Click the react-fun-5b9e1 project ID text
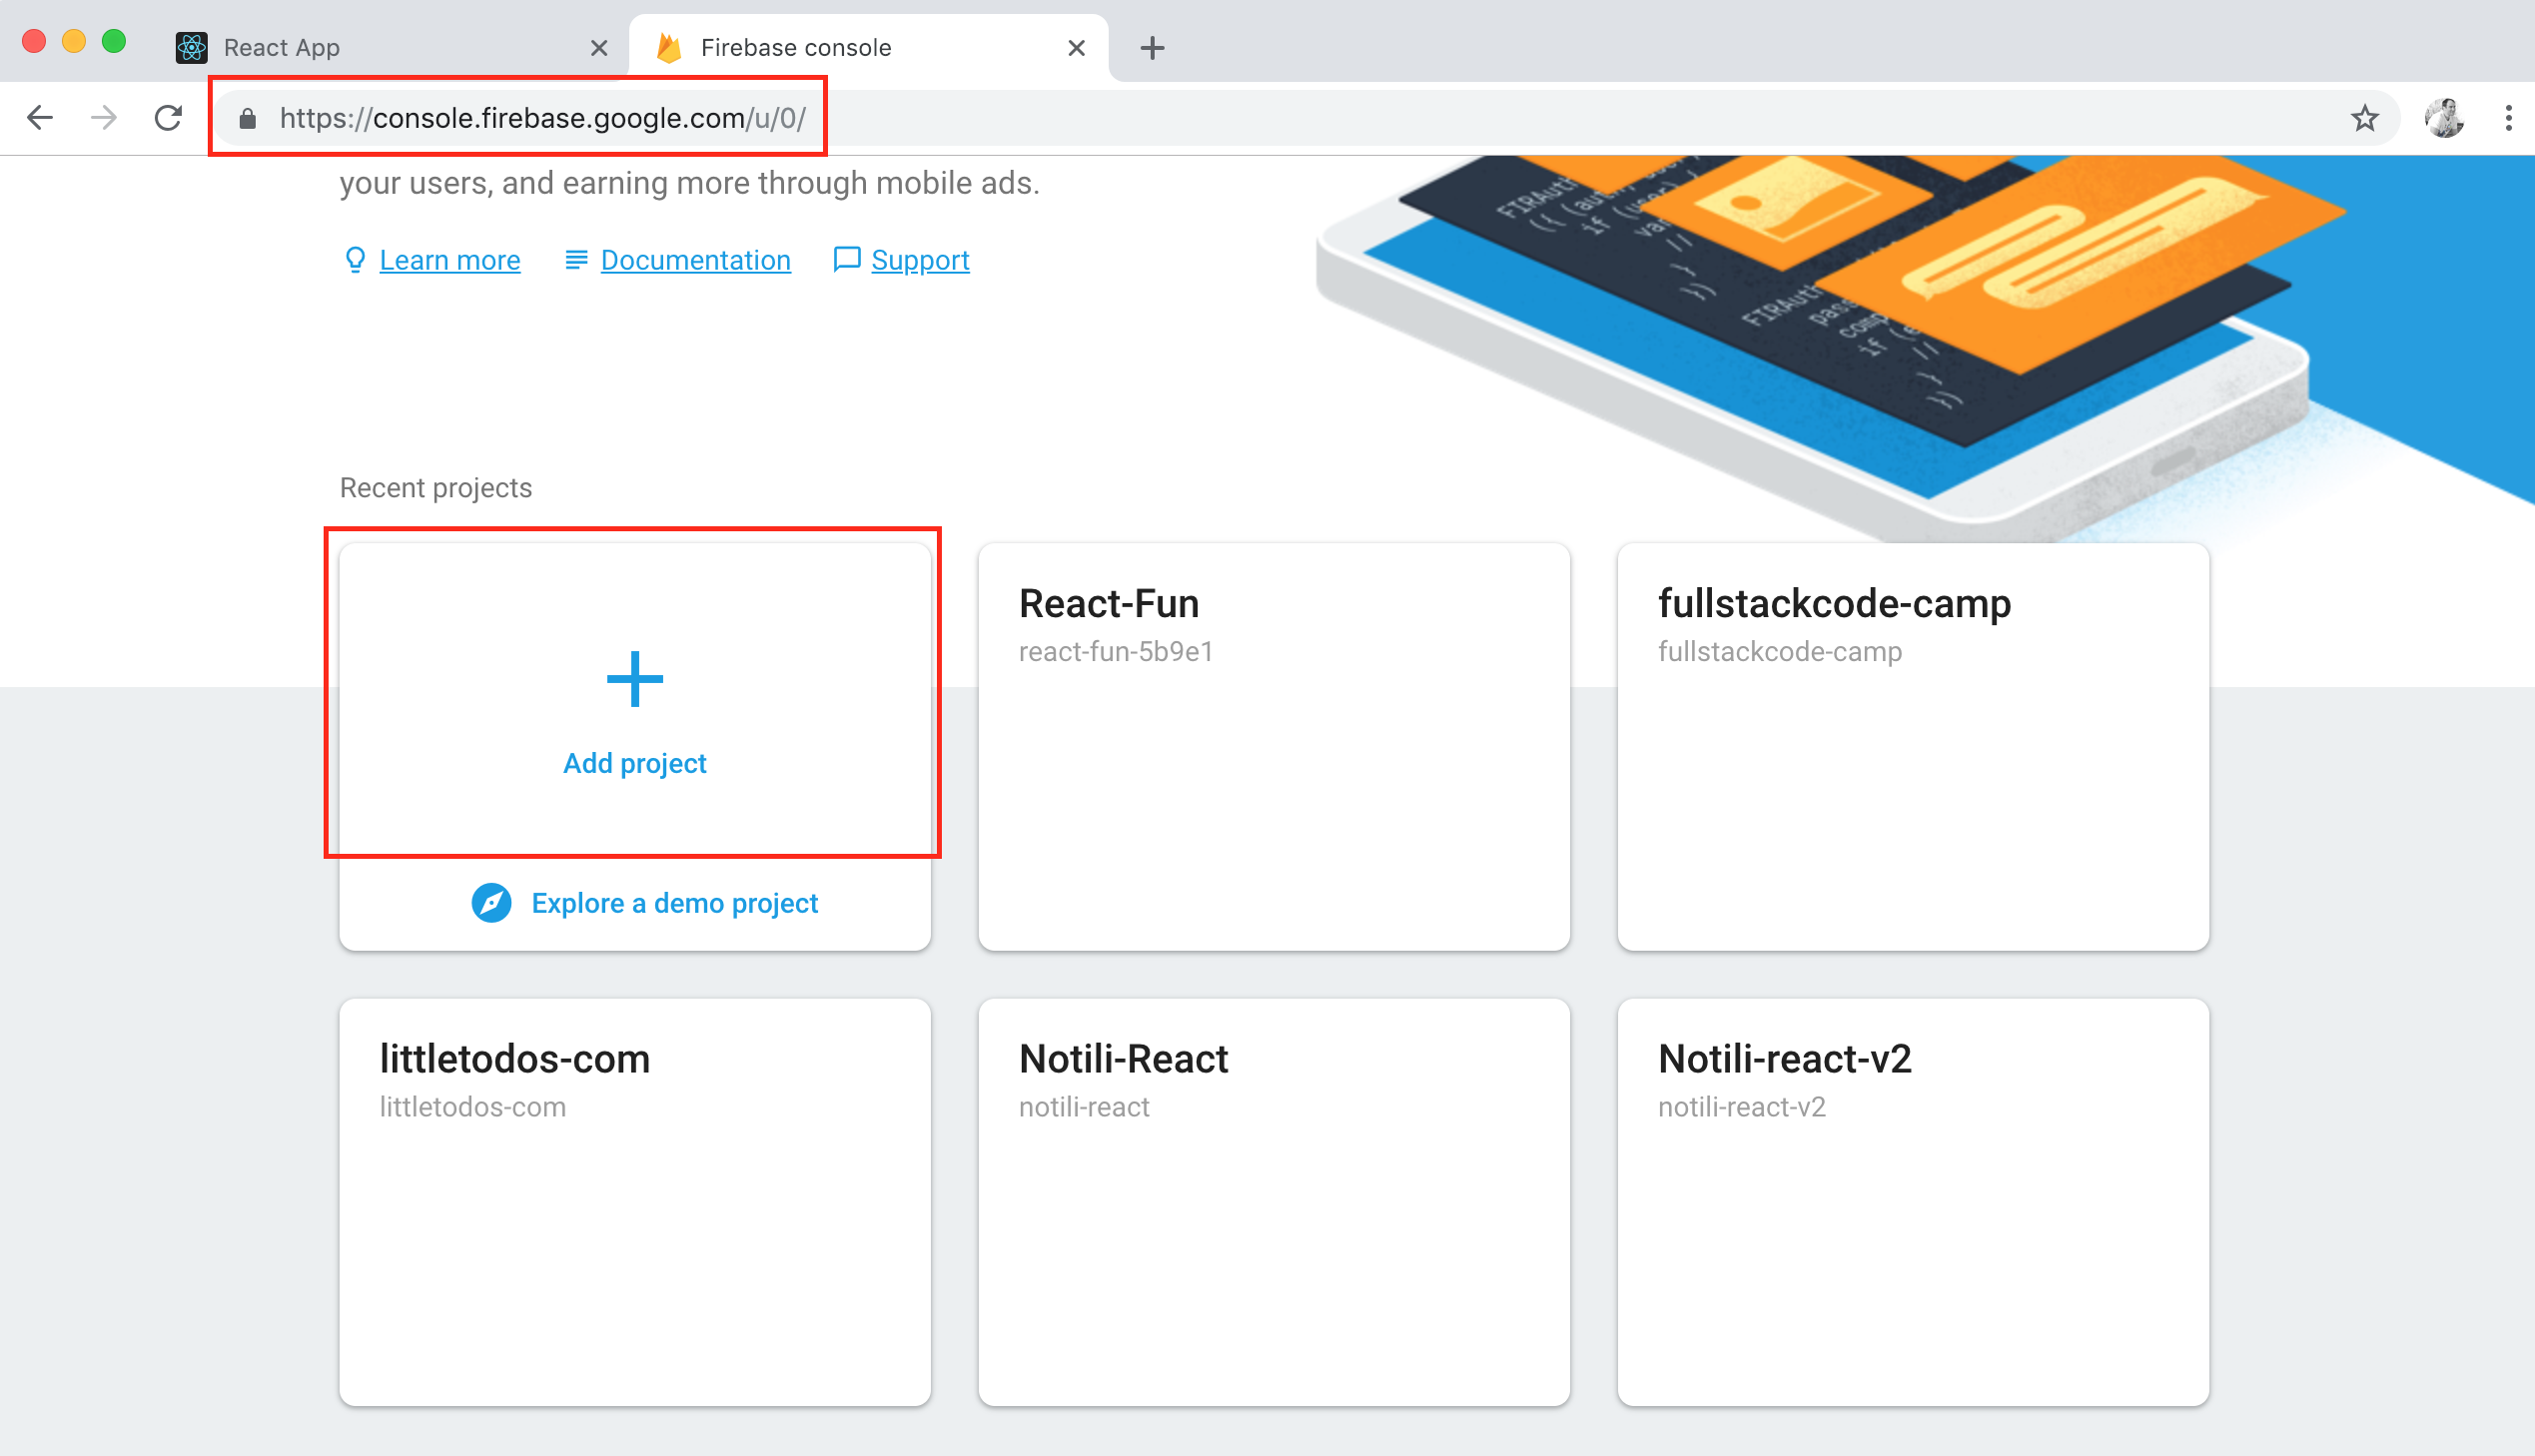The image size is (2535, 1456). 1116,652
